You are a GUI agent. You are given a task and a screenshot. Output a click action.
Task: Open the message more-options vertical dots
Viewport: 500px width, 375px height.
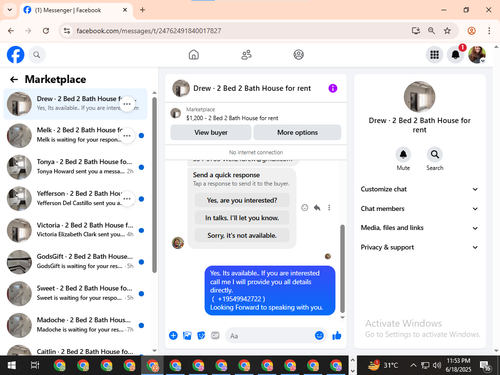pos(329,208)
